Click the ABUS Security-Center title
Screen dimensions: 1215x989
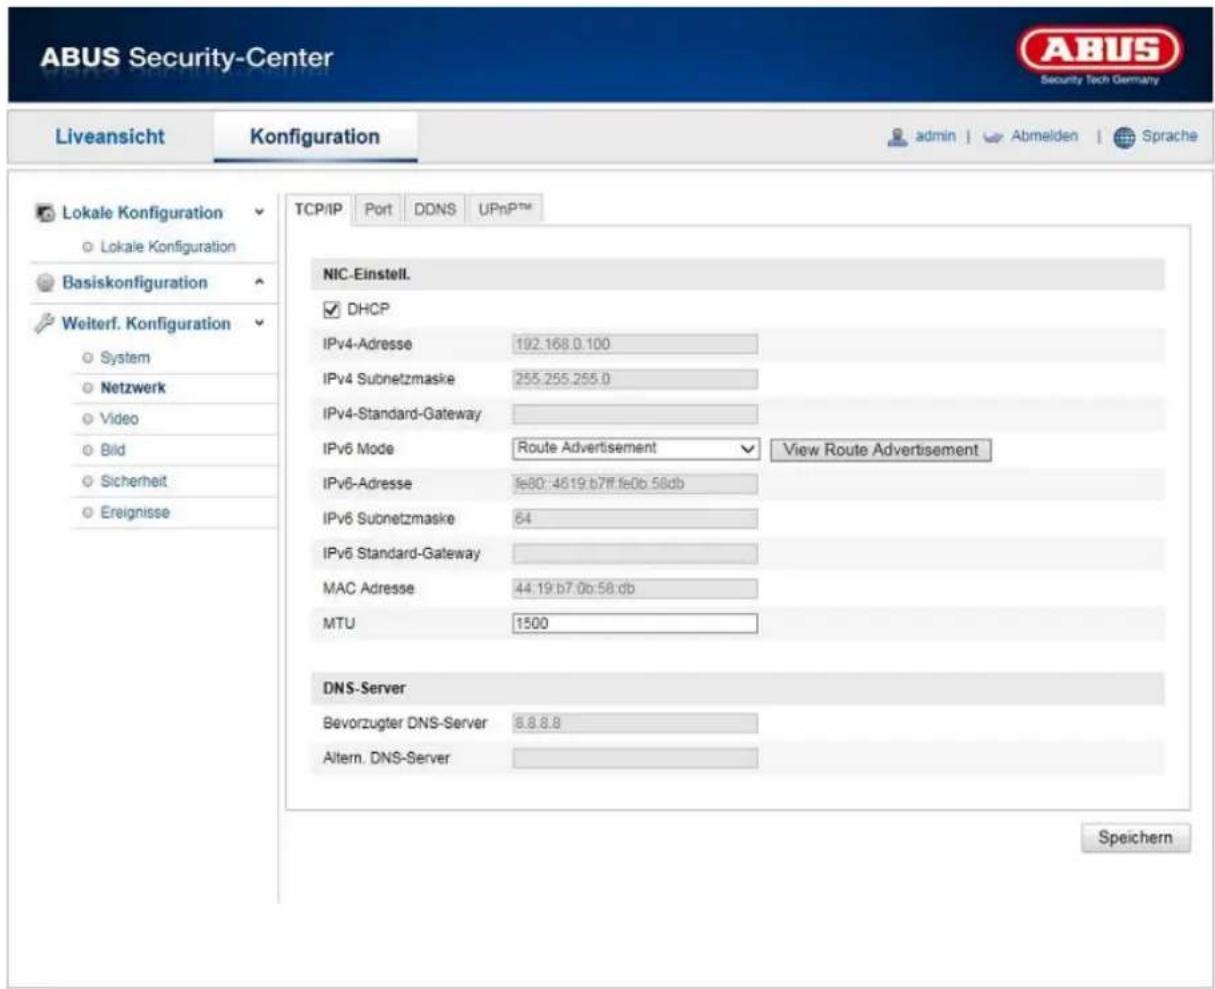[187, 58]
